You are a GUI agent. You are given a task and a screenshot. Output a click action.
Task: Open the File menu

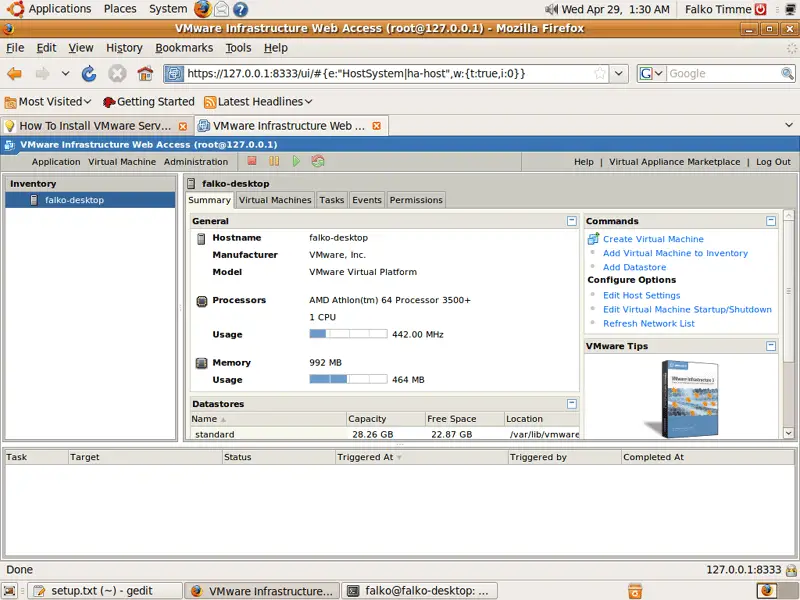[x=15, y=48]
